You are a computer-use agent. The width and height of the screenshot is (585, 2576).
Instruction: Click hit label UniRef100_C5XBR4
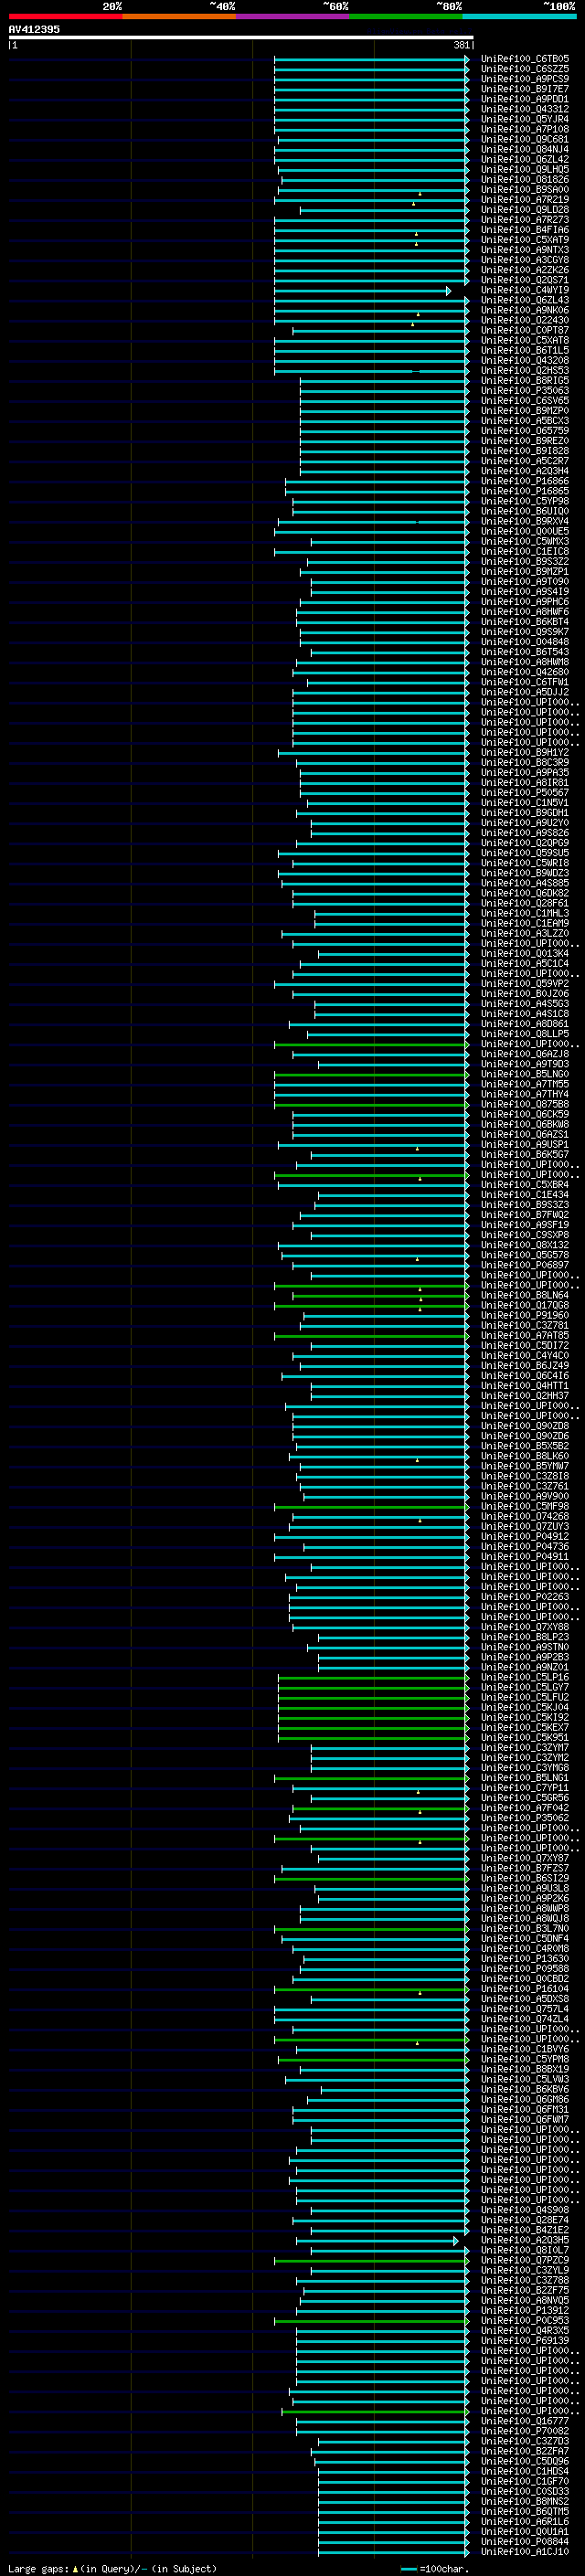point(524,1185)
